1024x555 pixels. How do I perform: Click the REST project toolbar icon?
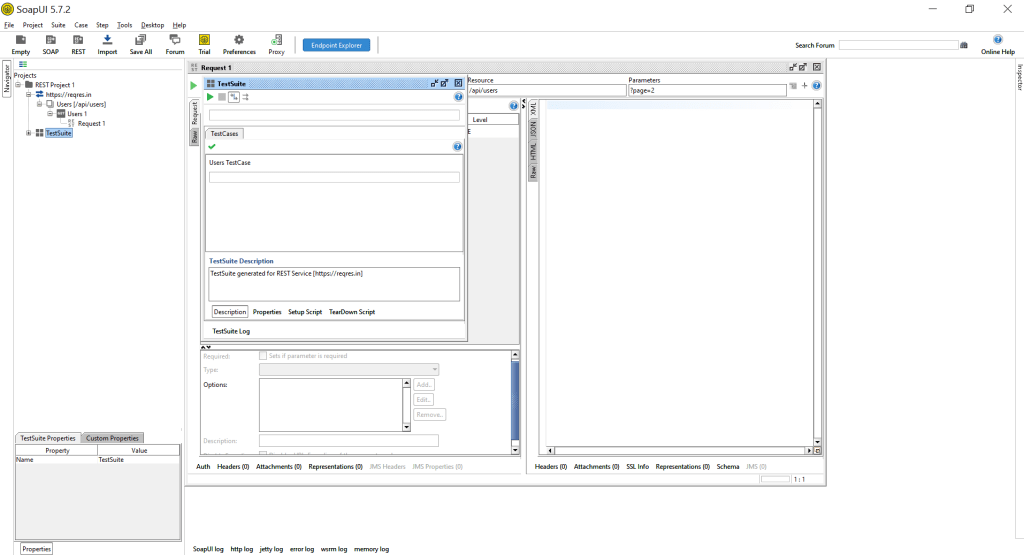click(x=78, y=44)
